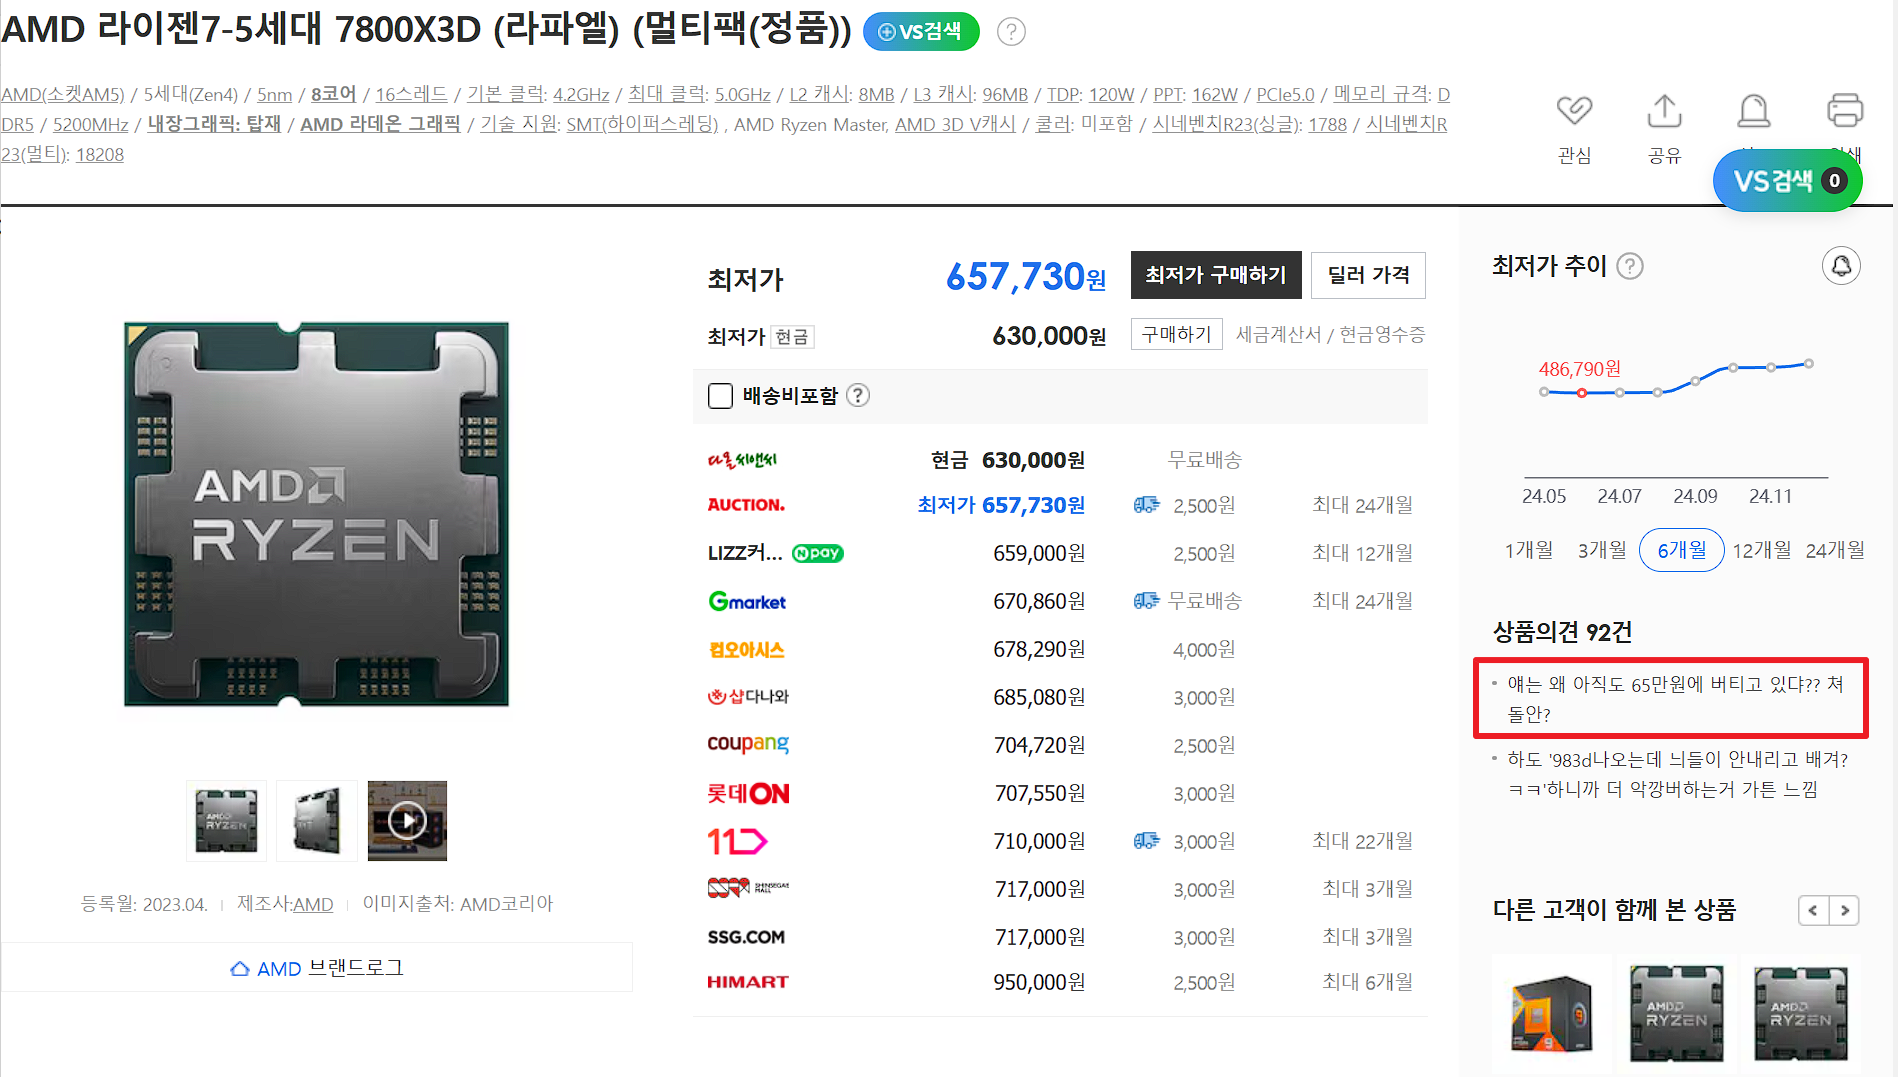Open help icon next to 최저가 추이
1898x1077 pixels.
(1630, 266)
